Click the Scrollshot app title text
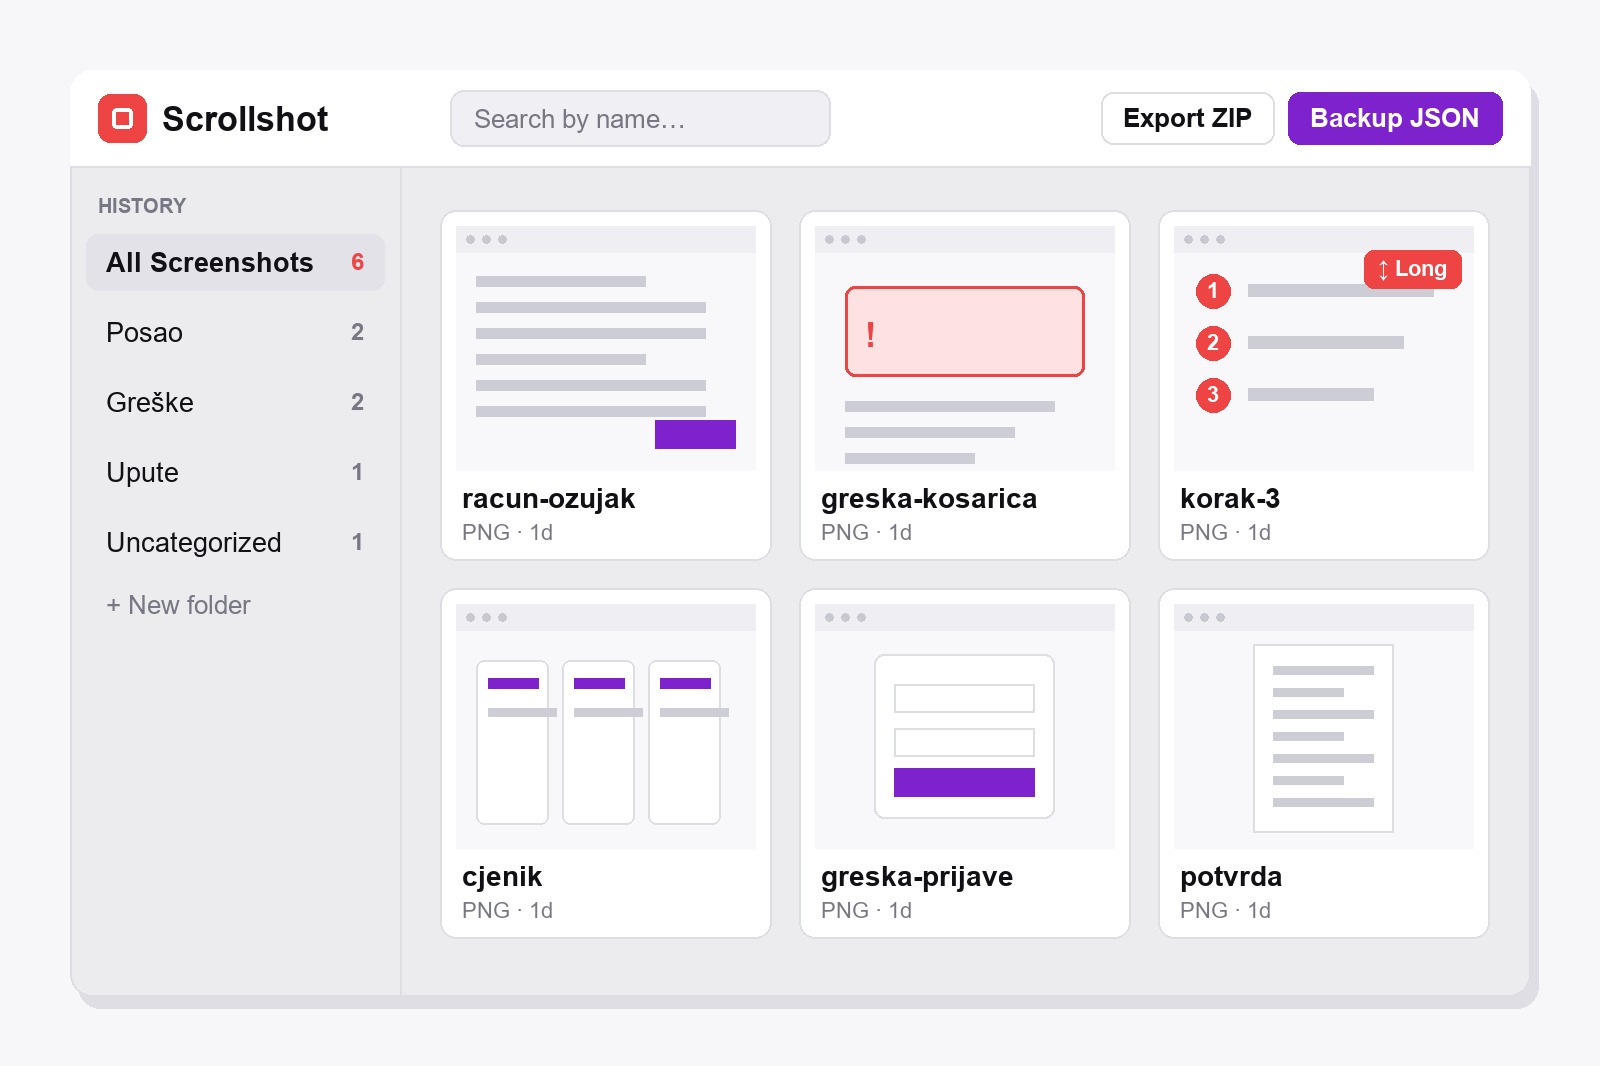Screen dimensions: 1600x1066 click(x=245, y=119)
